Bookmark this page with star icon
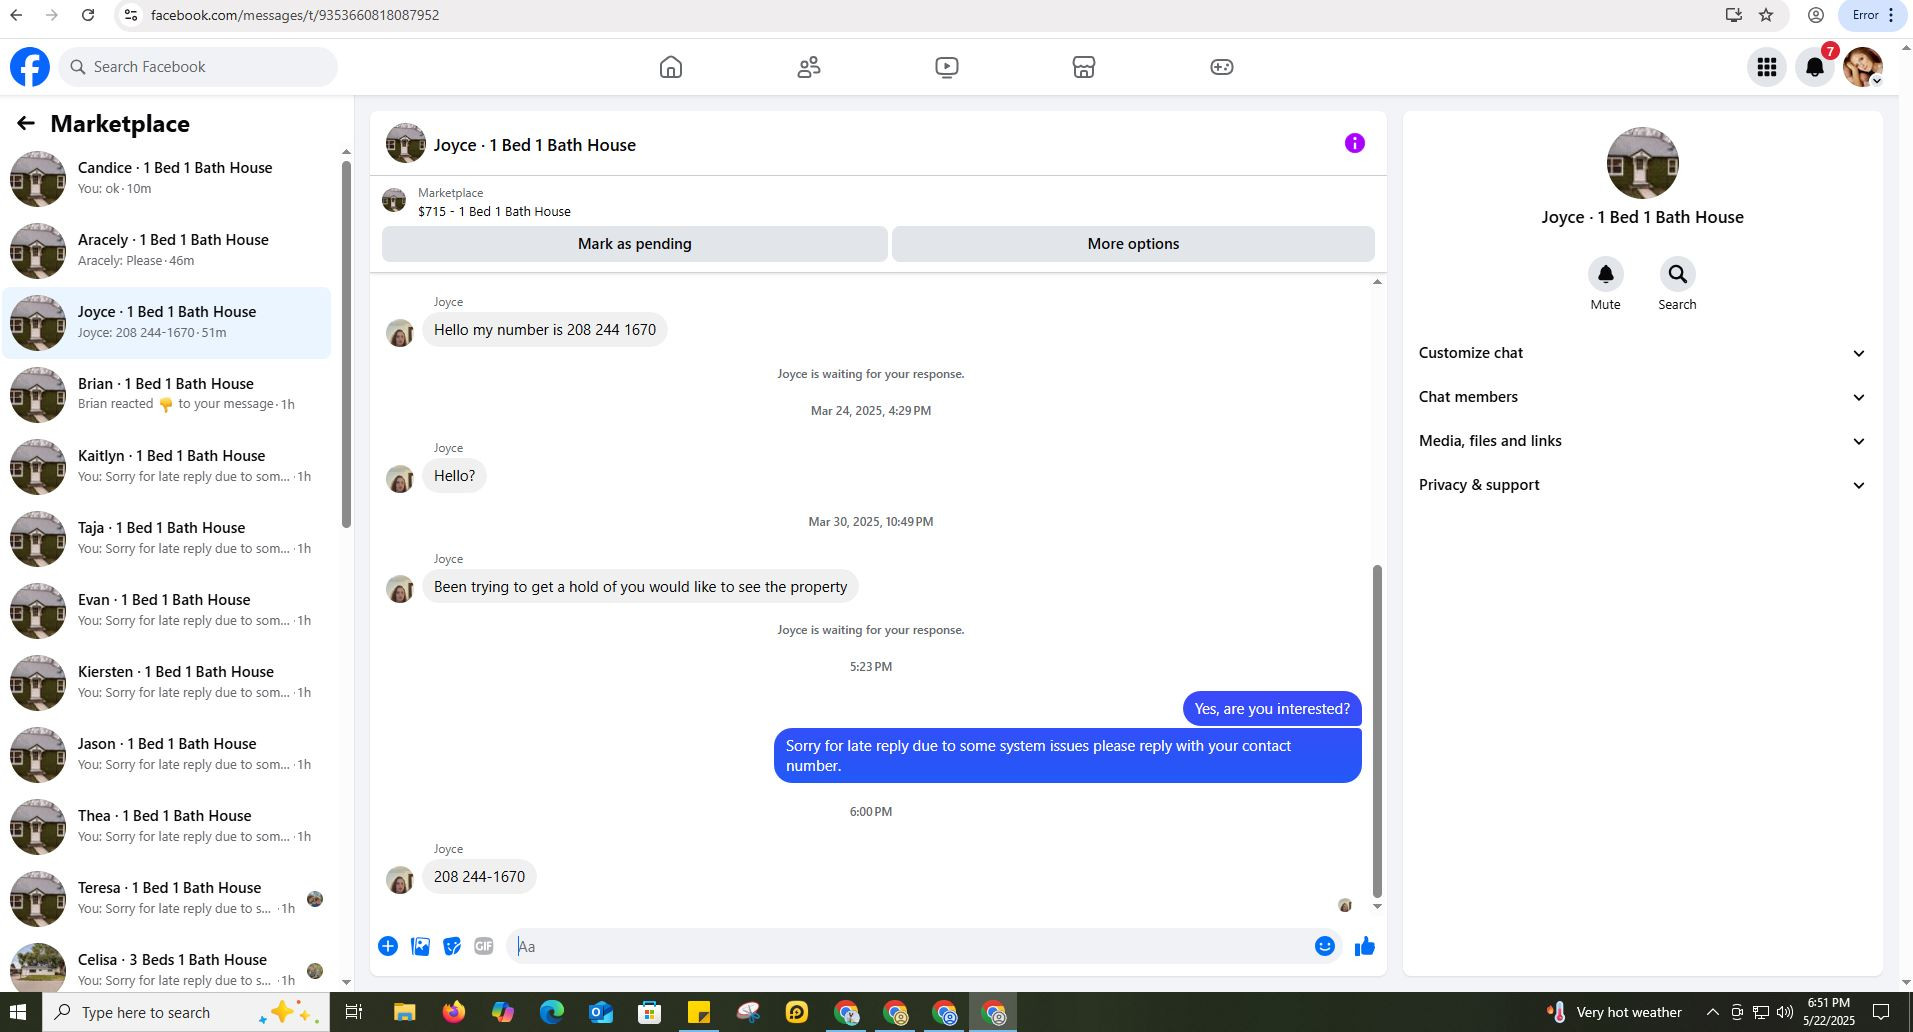 coord(1766,15)
